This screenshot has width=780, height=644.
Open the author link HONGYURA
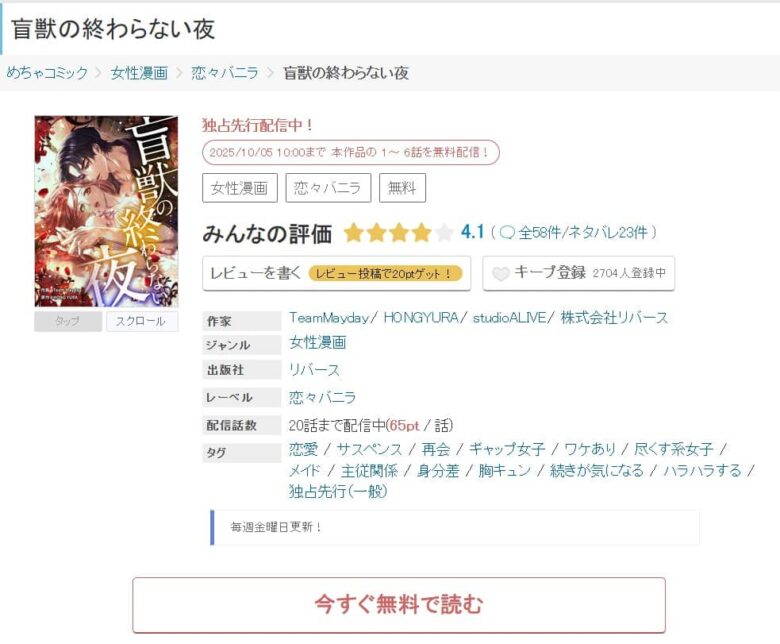pyautogui.click(x=421, y=318)
